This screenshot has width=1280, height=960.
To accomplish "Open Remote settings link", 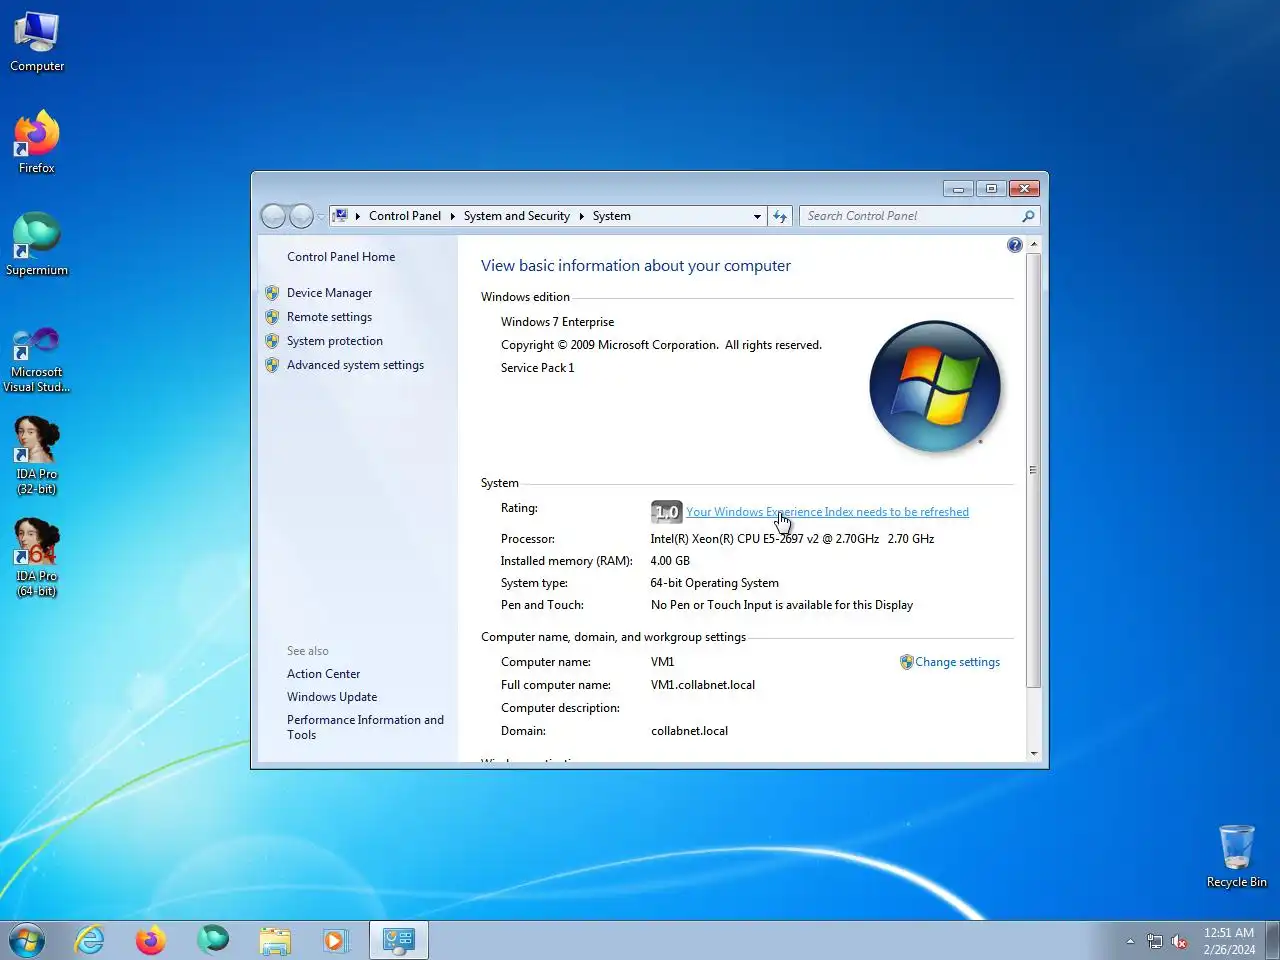I will [329, 317].
